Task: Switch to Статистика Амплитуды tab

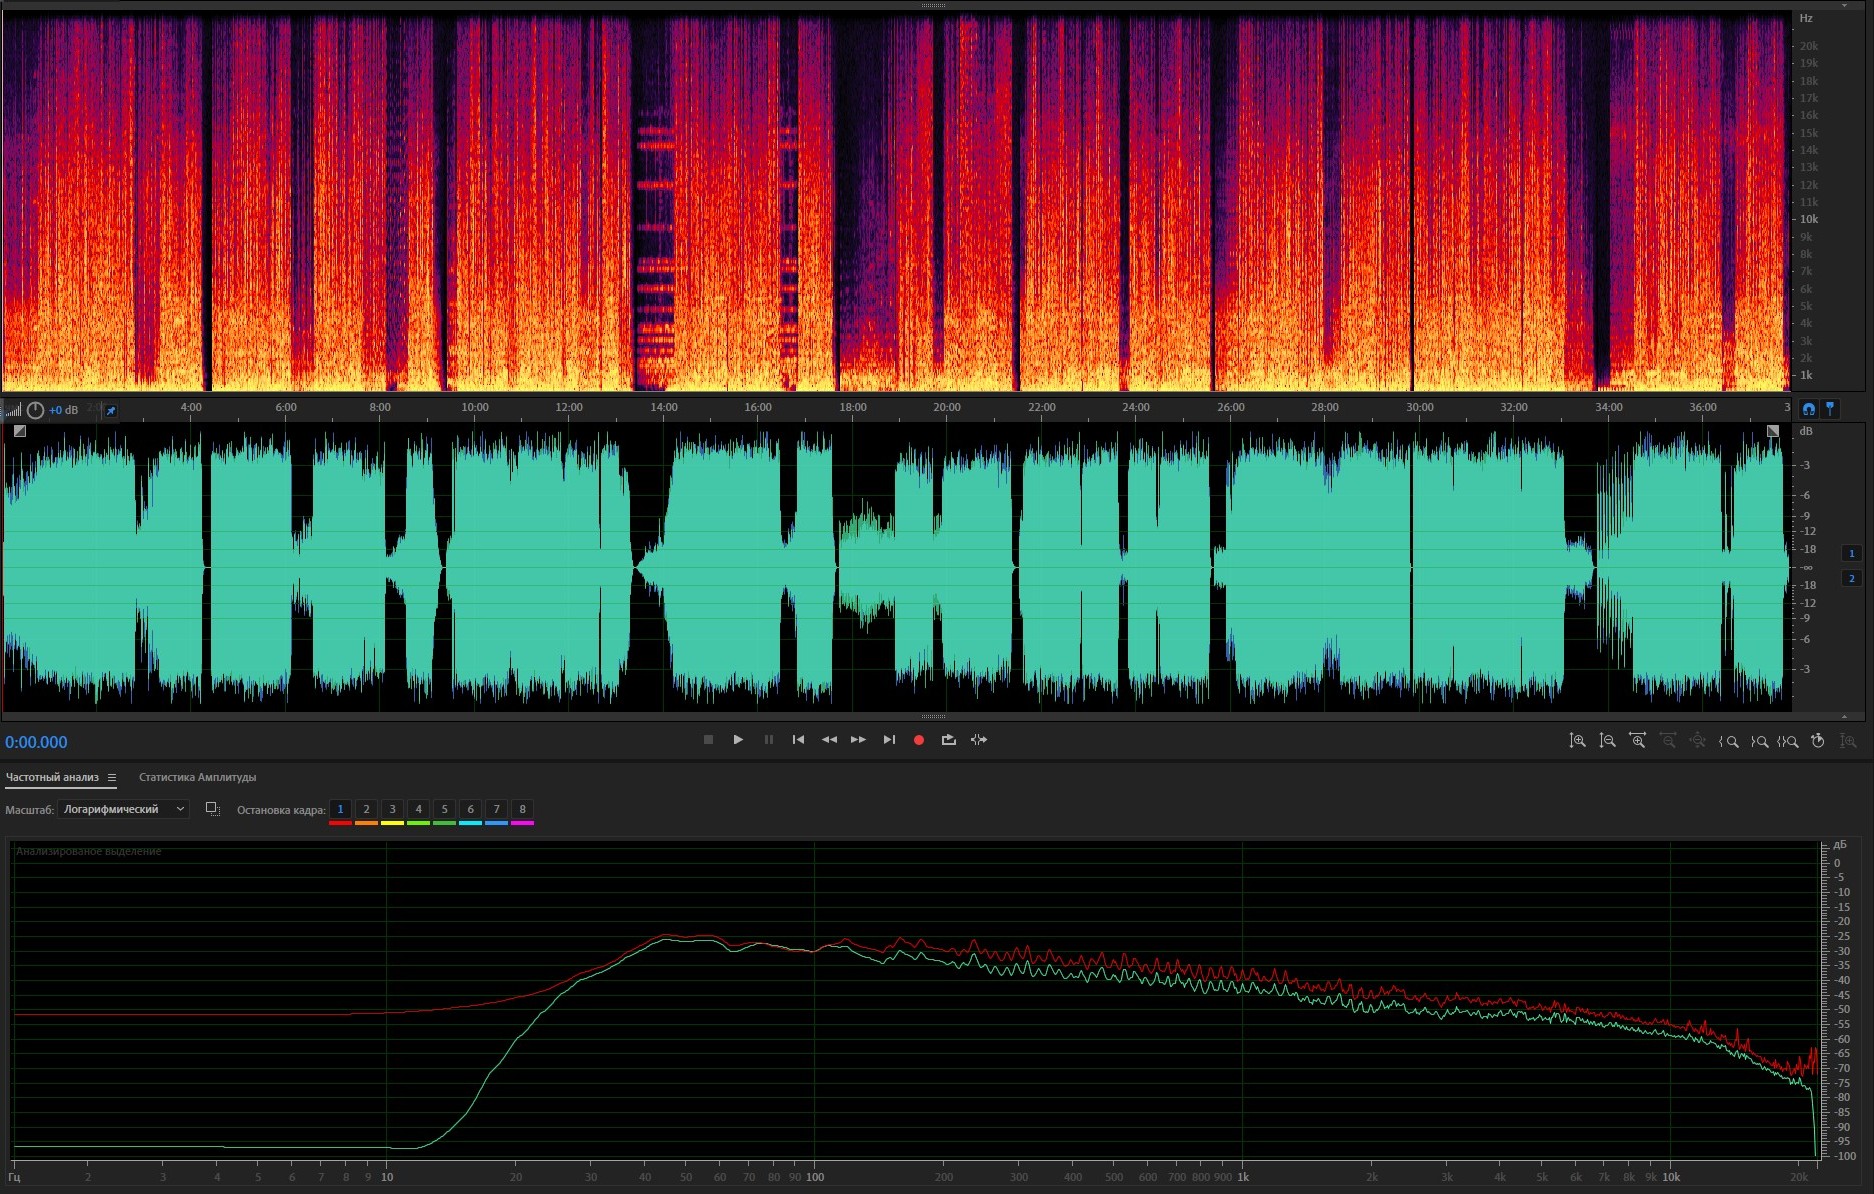Action: click(x=197, y=778)
